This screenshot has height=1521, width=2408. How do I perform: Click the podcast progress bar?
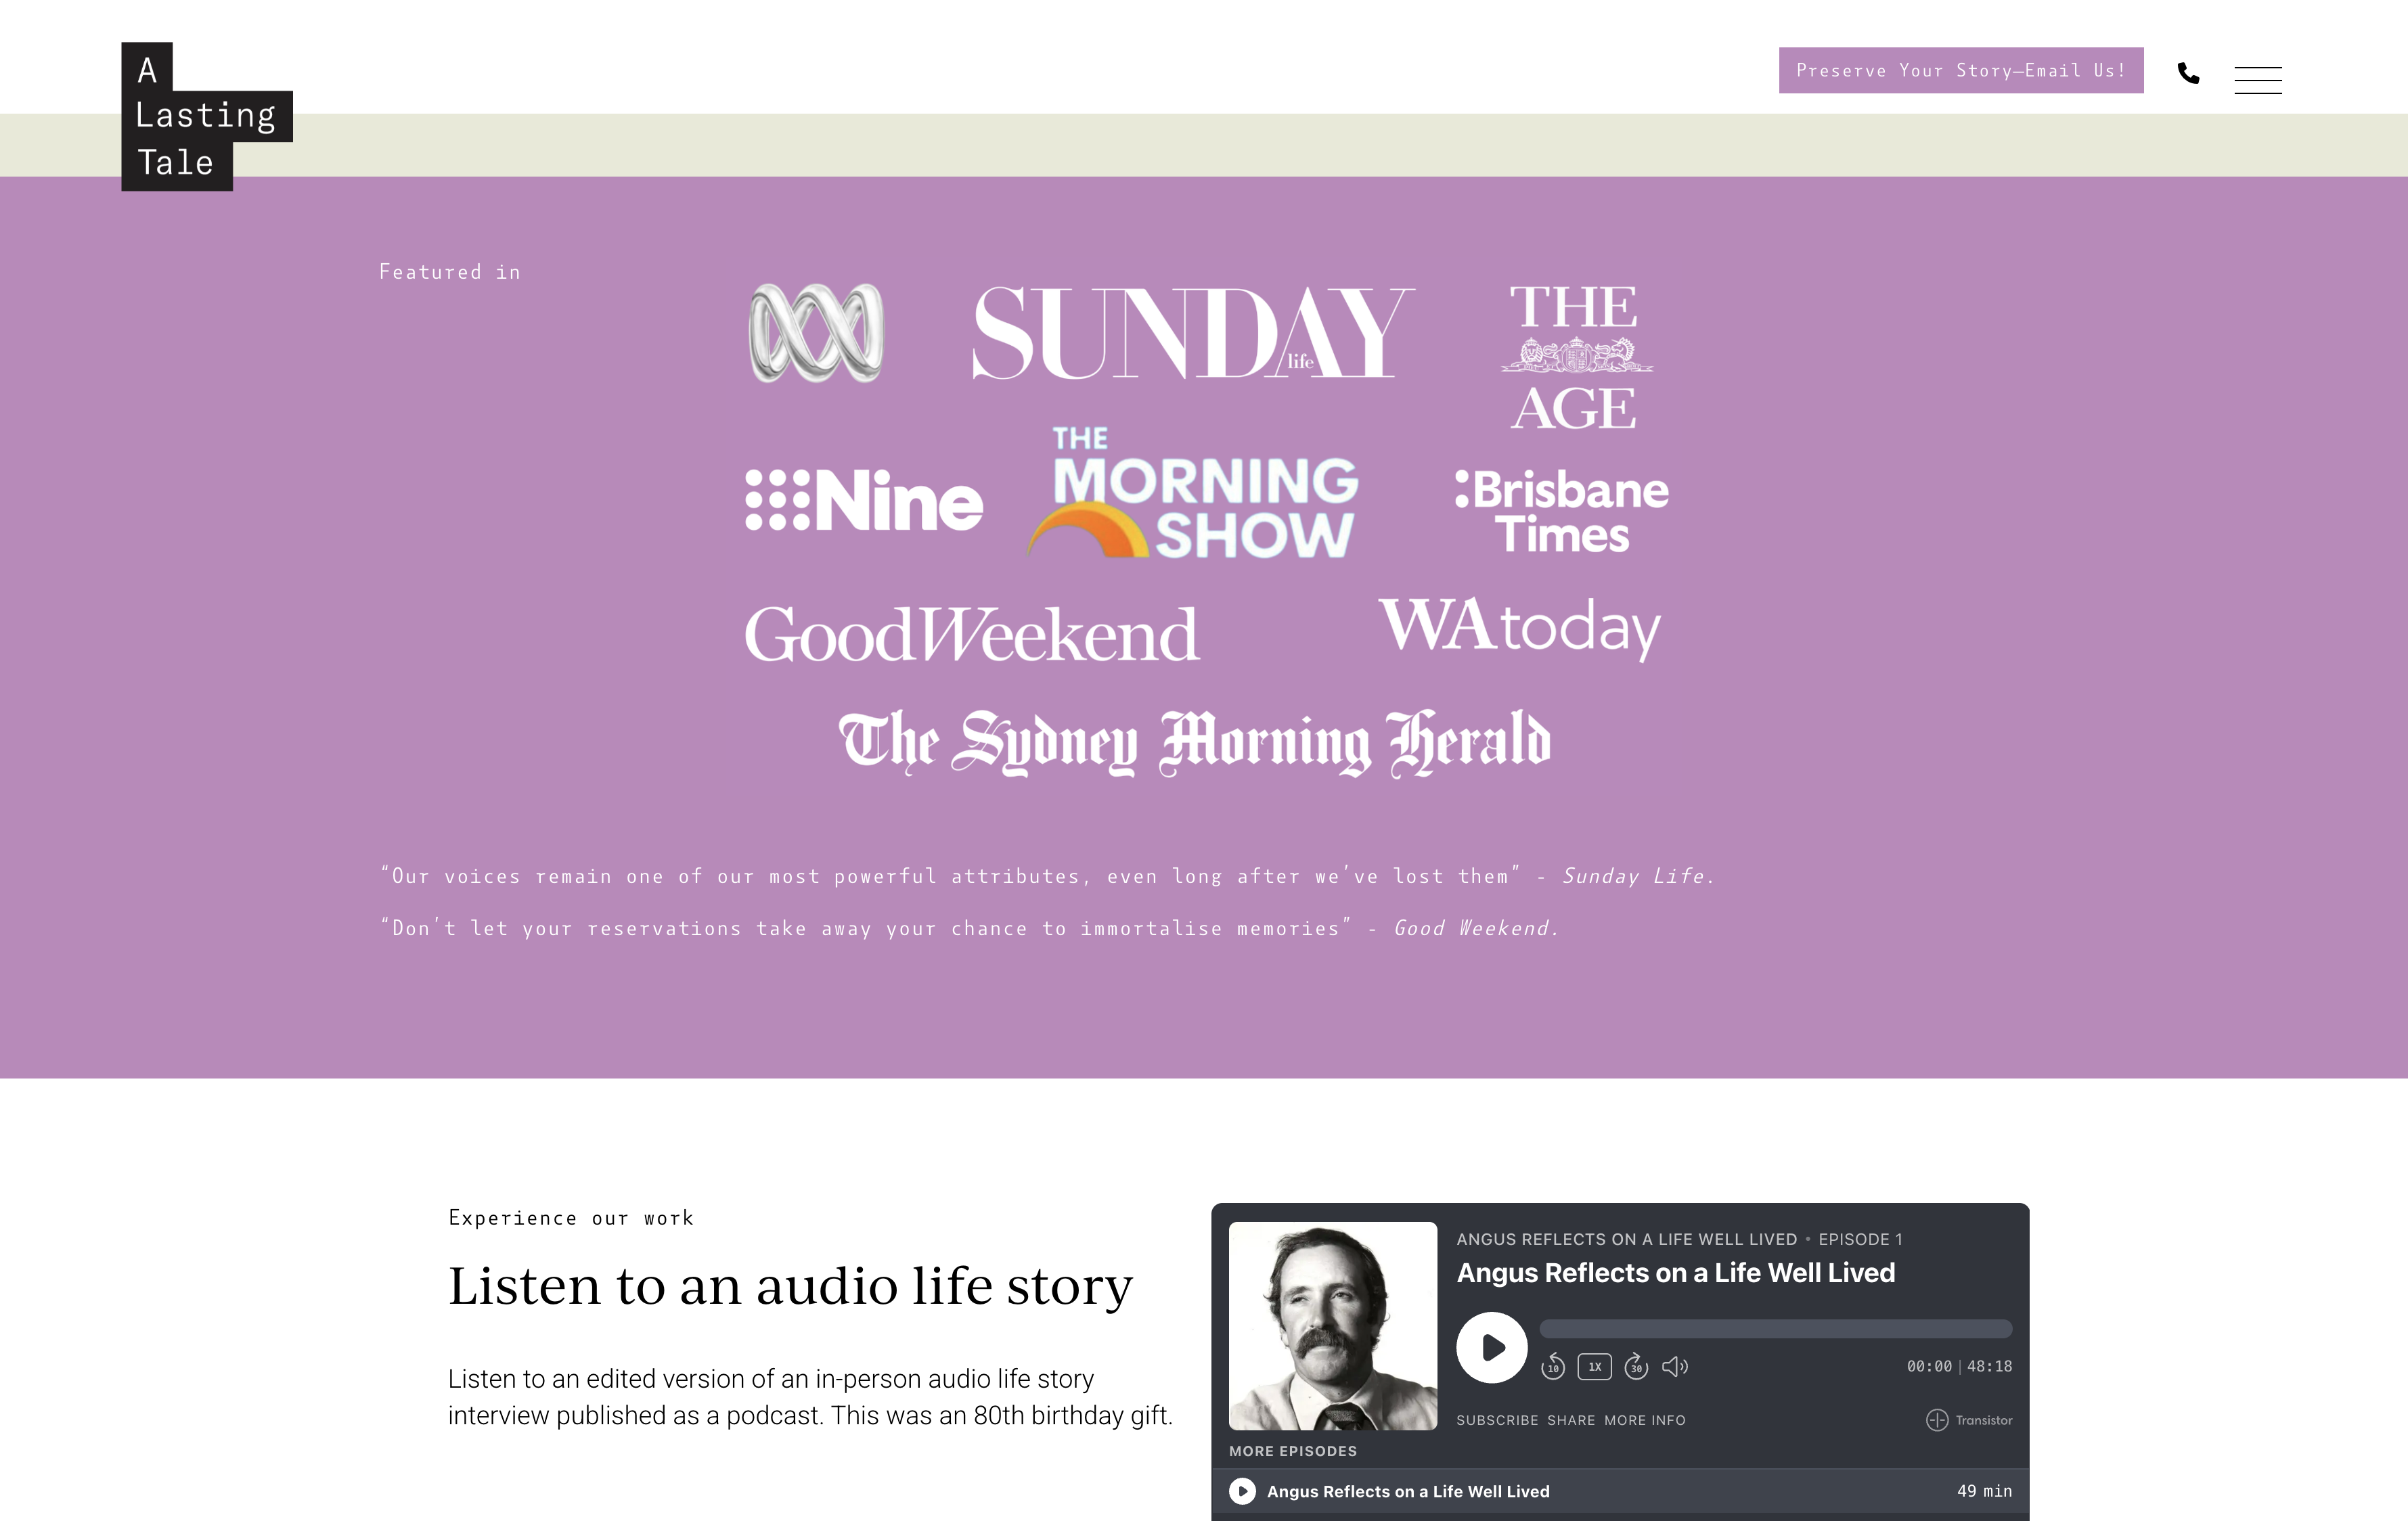(x=1775, y=1329)
